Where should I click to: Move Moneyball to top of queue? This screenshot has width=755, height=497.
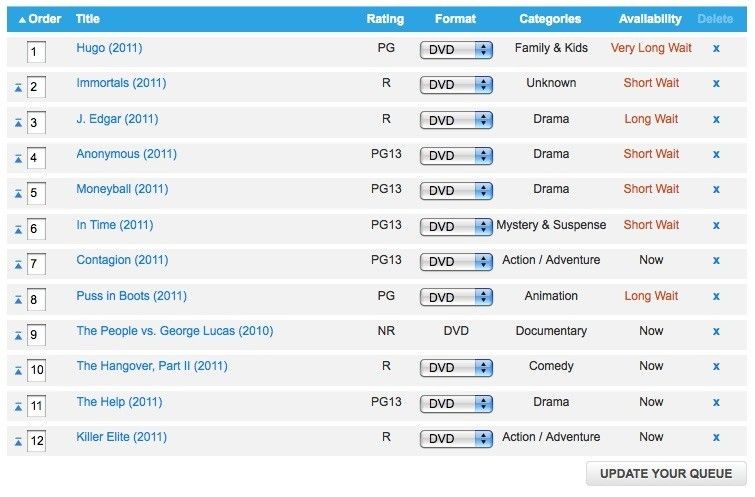[x=18, y=193]
